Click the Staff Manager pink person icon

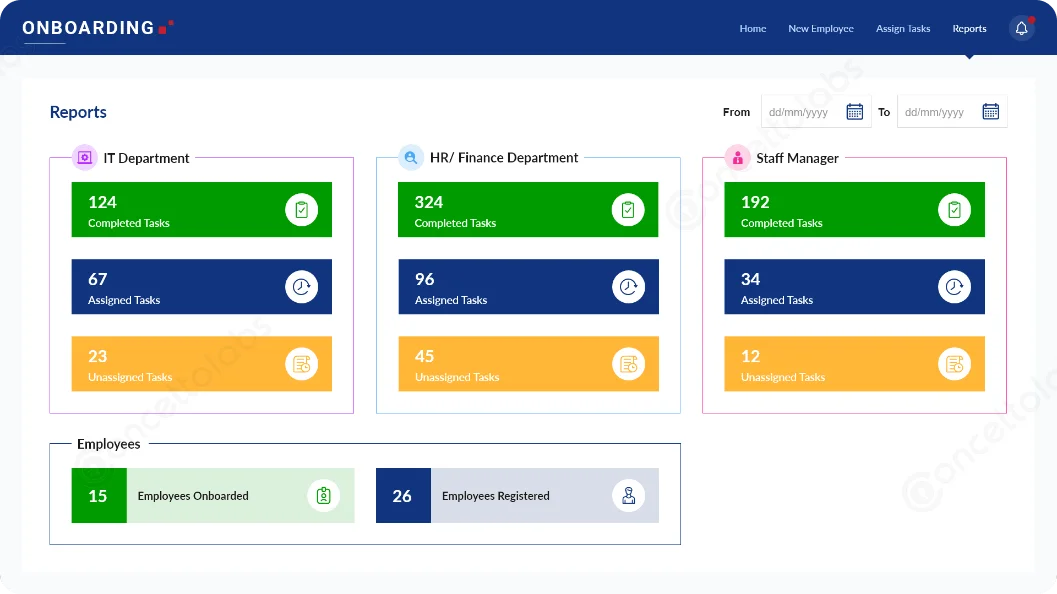(737, 158)
